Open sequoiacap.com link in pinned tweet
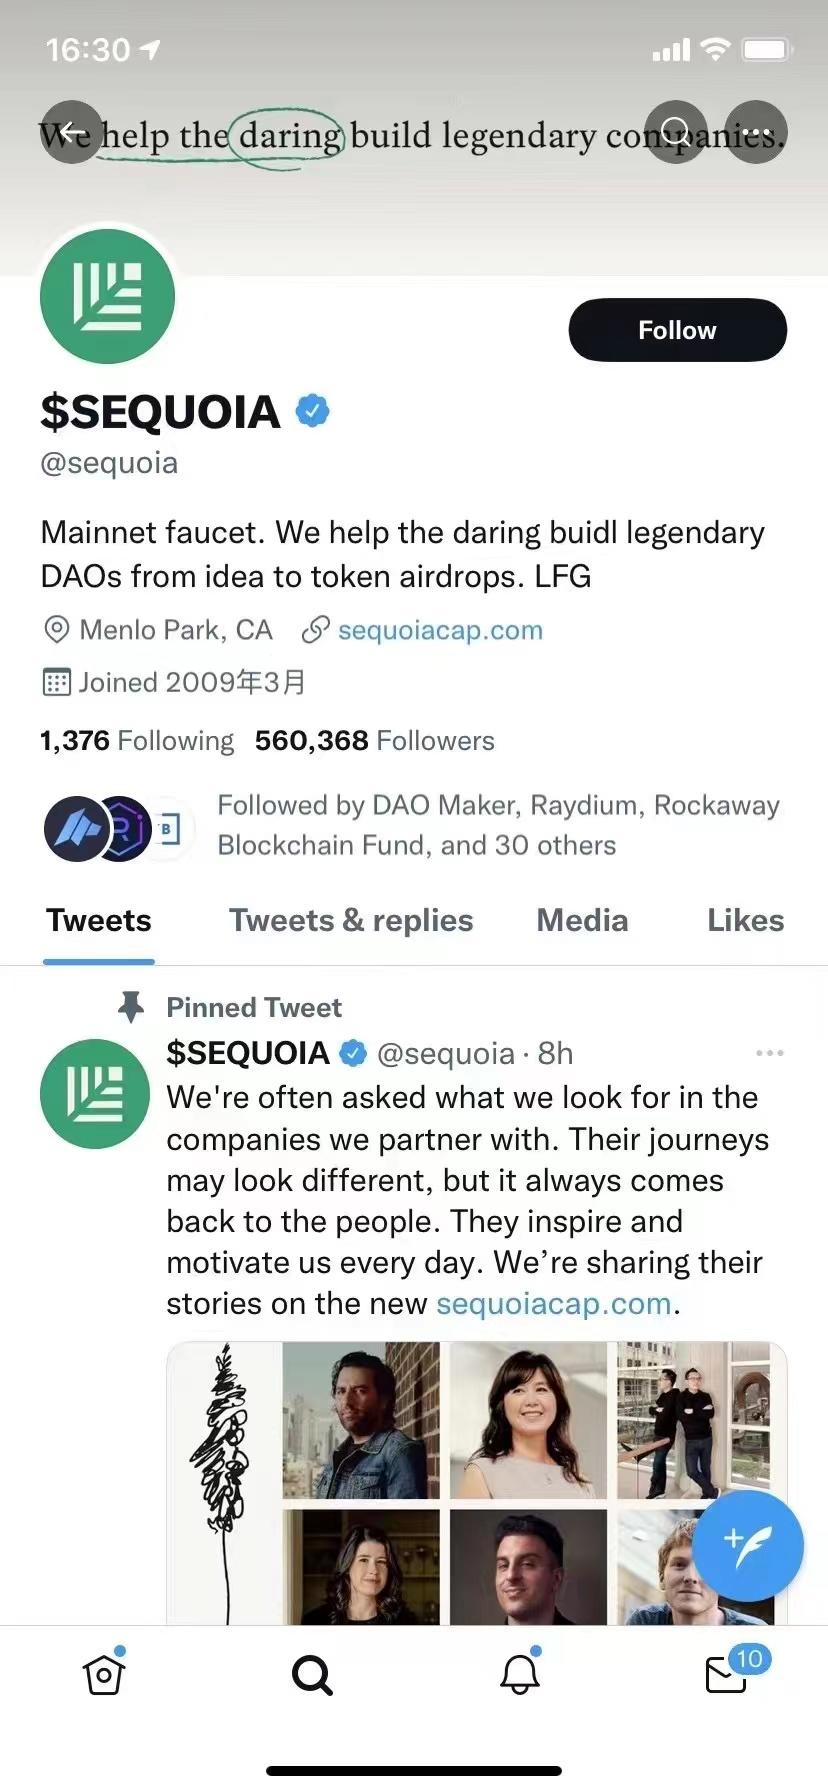Screen dimensions: 828x1792 click(553, 1304)
